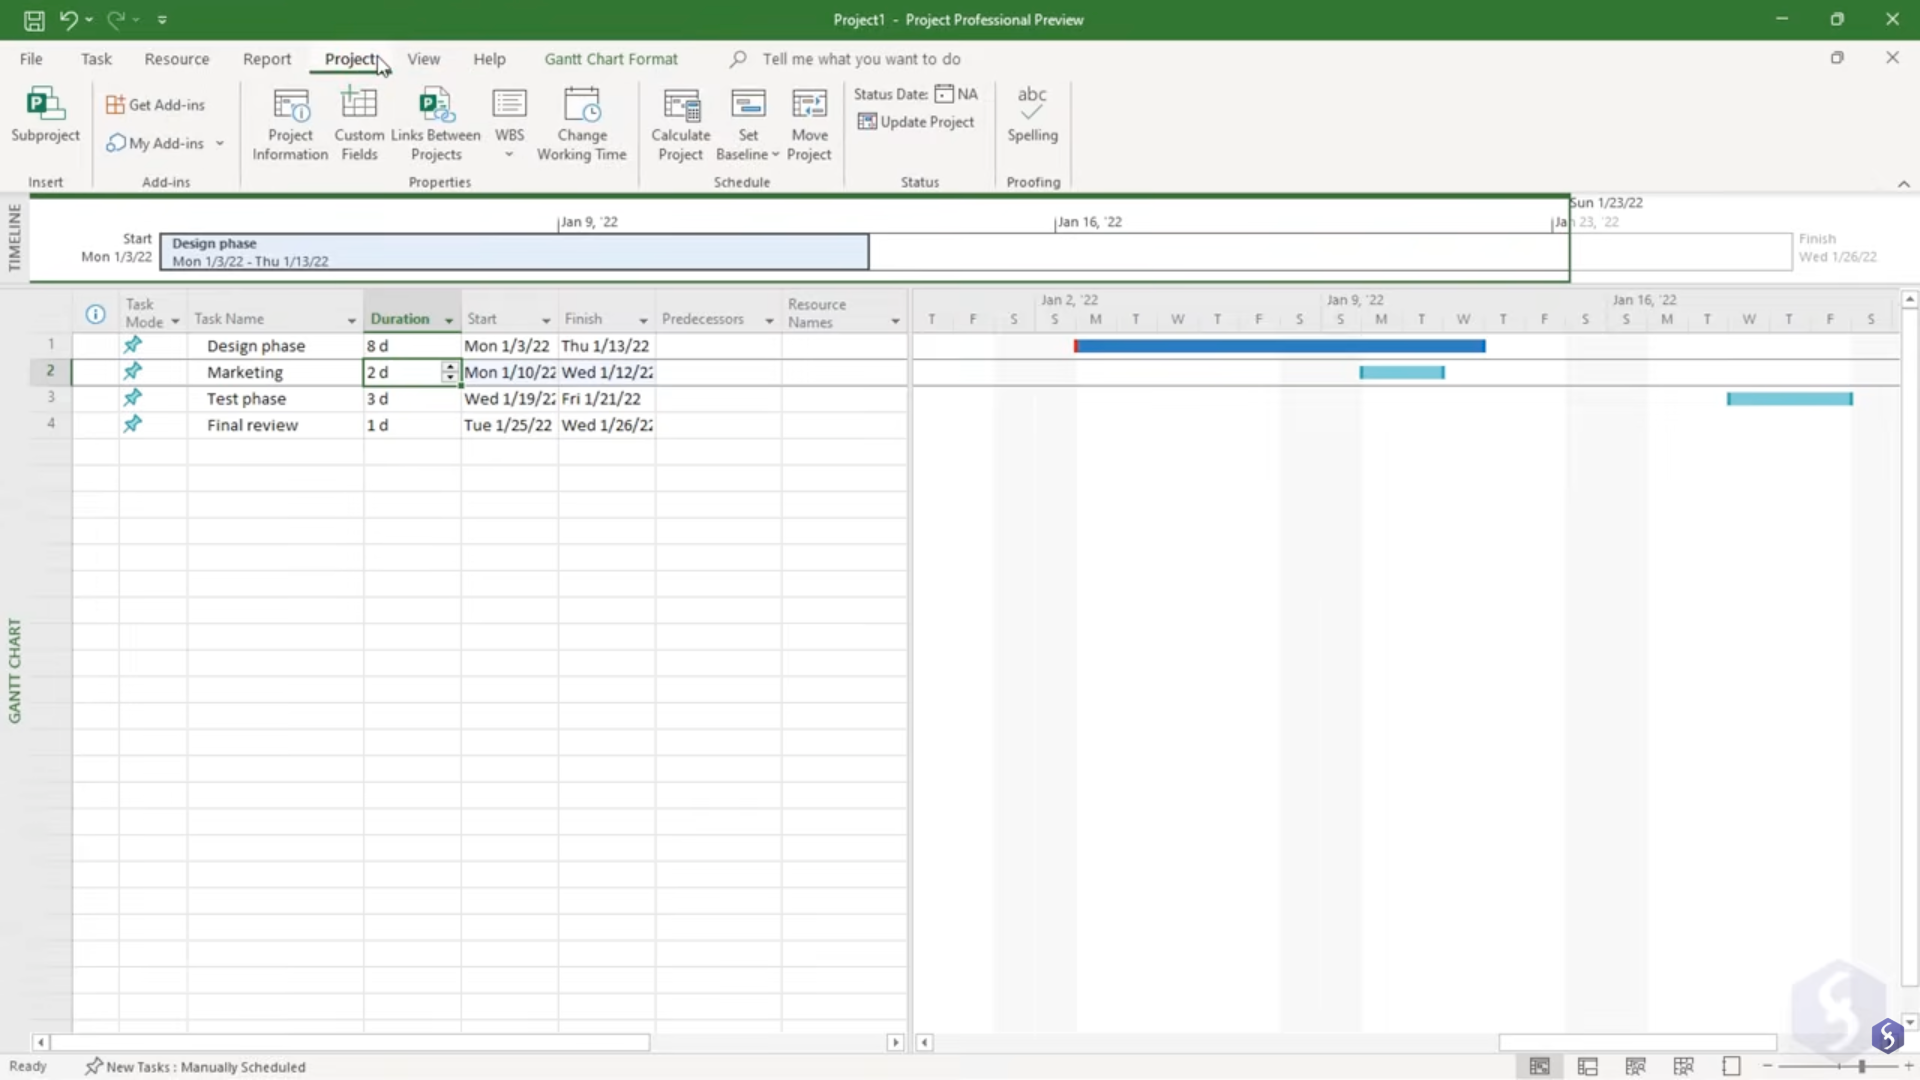The width and height of the screenshot is (1920, 1080).
Task: Click the Update Project button
Action: (916, 122)
